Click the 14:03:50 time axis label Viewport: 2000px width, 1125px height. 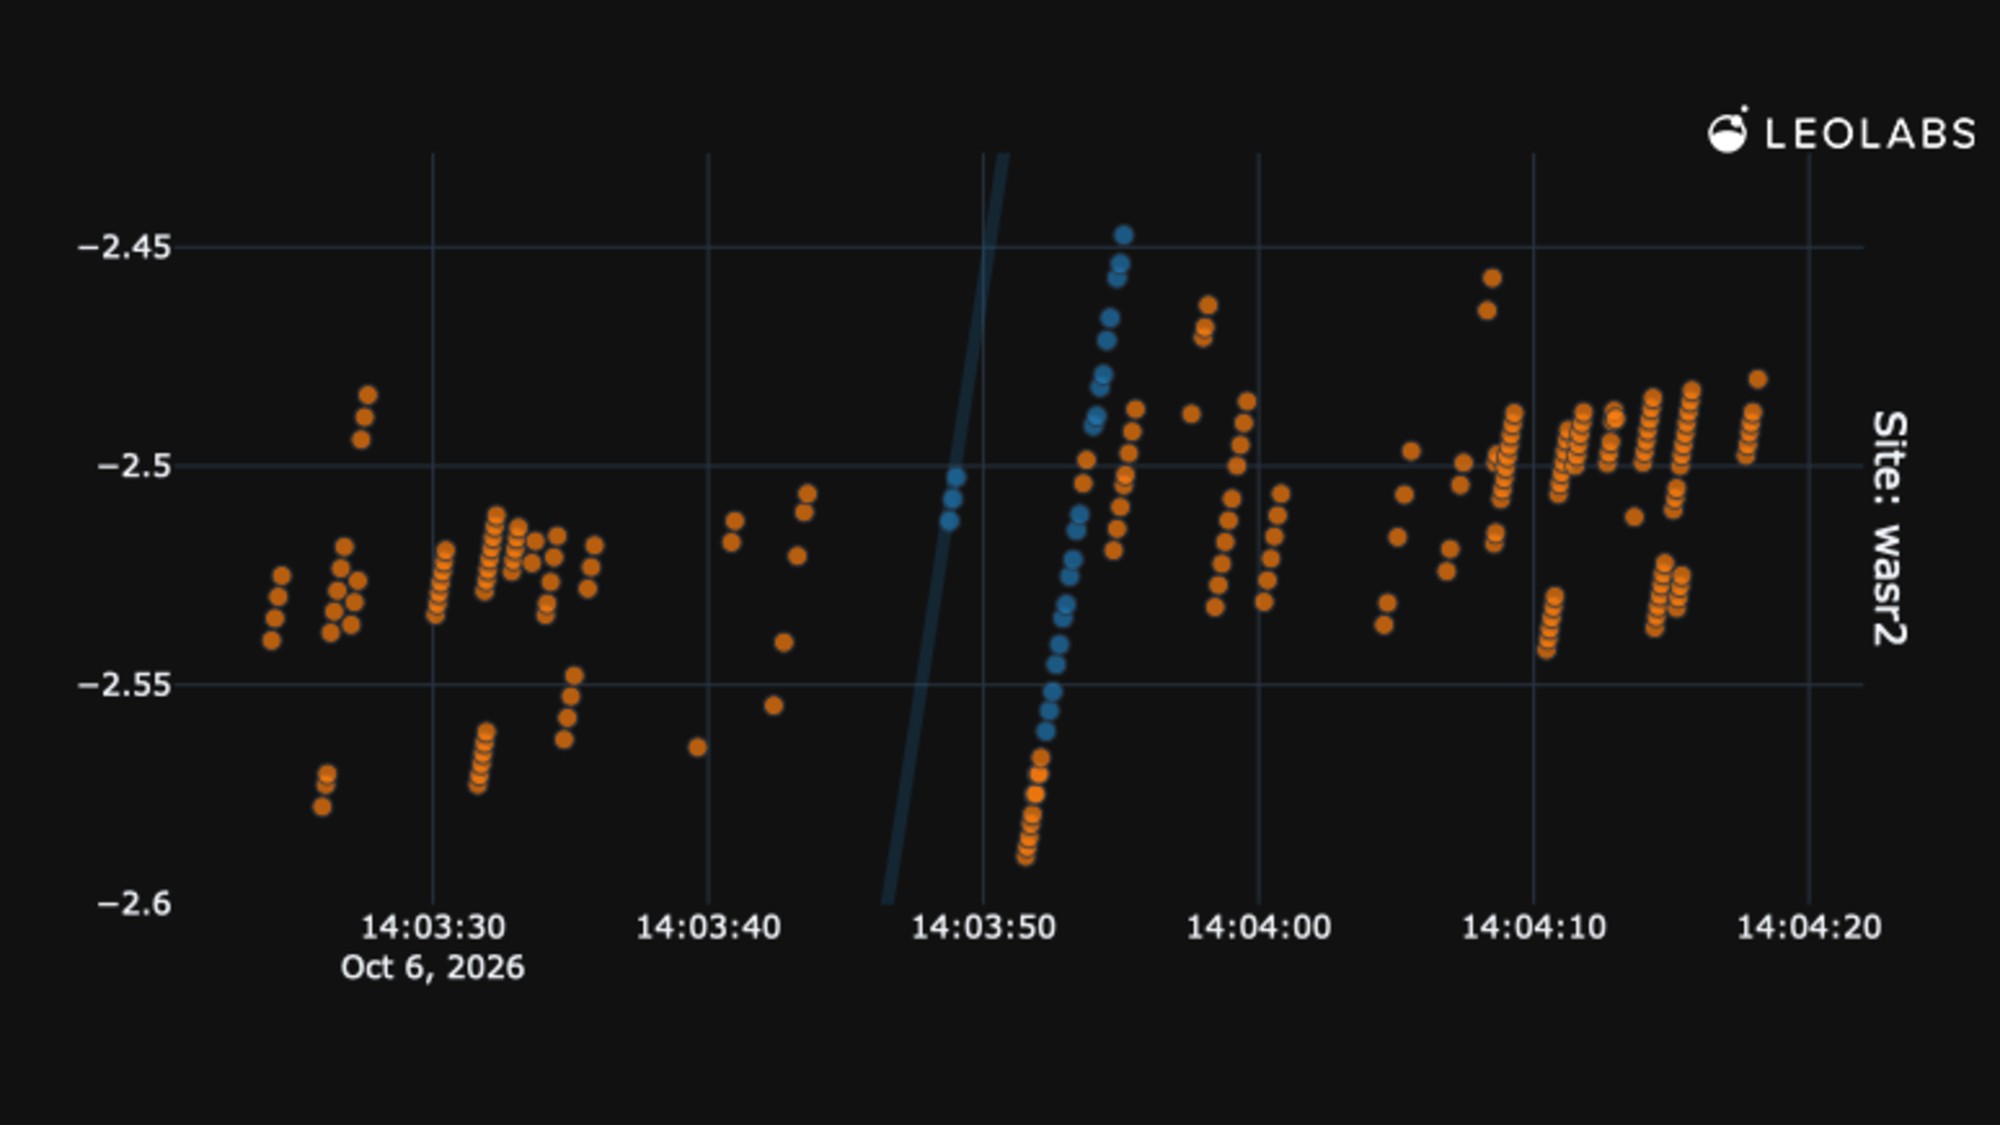click(x=983, y=927)
